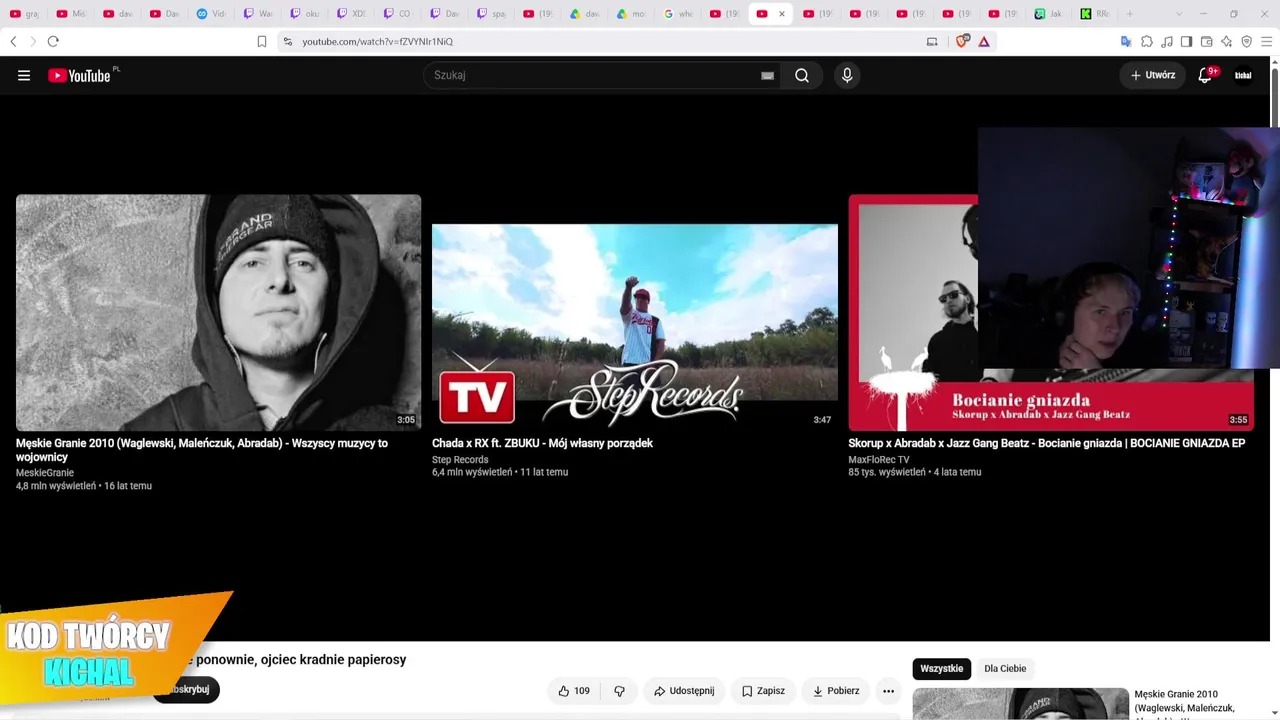Open the YouTube guide hamburger menu

pyautogui.click(x=24, y=75)
